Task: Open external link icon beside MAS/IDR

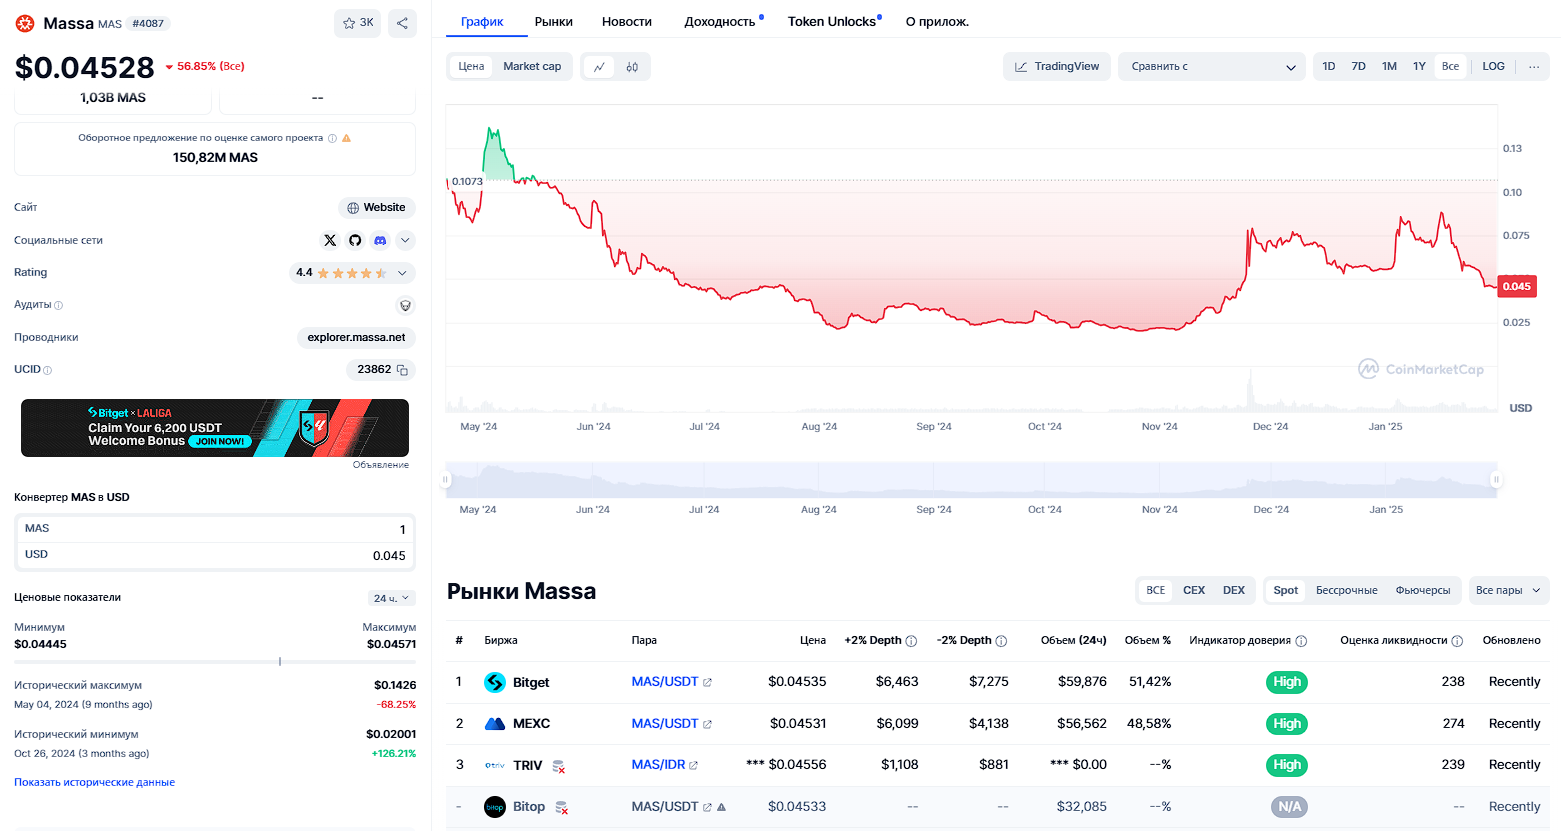Action: 693,765
